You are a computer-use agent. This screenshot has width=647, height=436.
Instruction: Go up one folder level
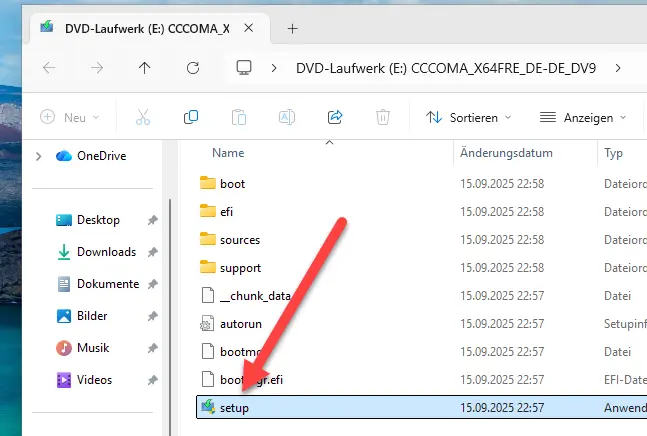145,68
